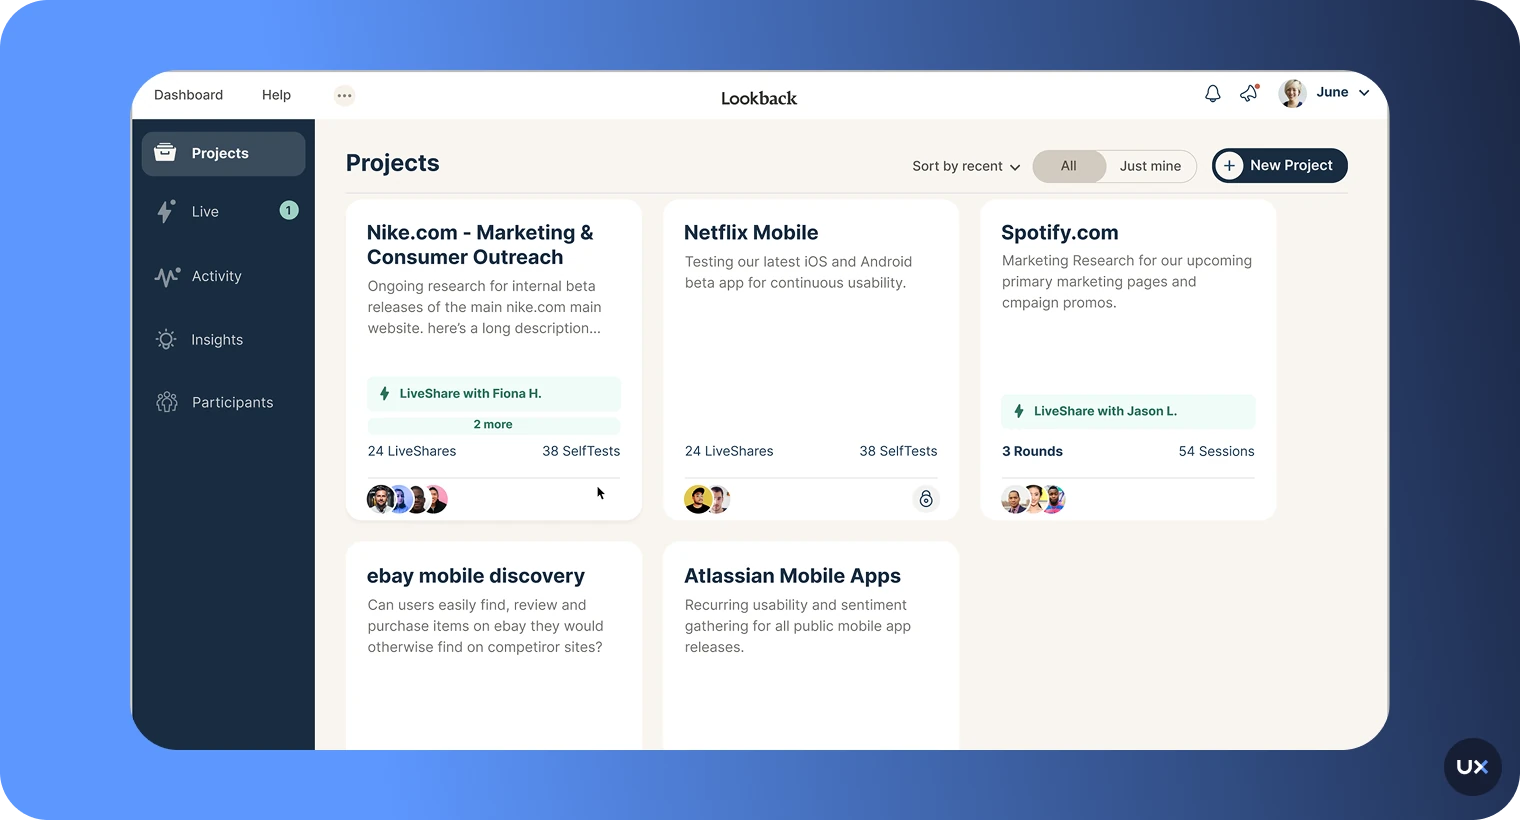
Task: Open the Participants sidebar section
Action: click(x=223, y=402)
